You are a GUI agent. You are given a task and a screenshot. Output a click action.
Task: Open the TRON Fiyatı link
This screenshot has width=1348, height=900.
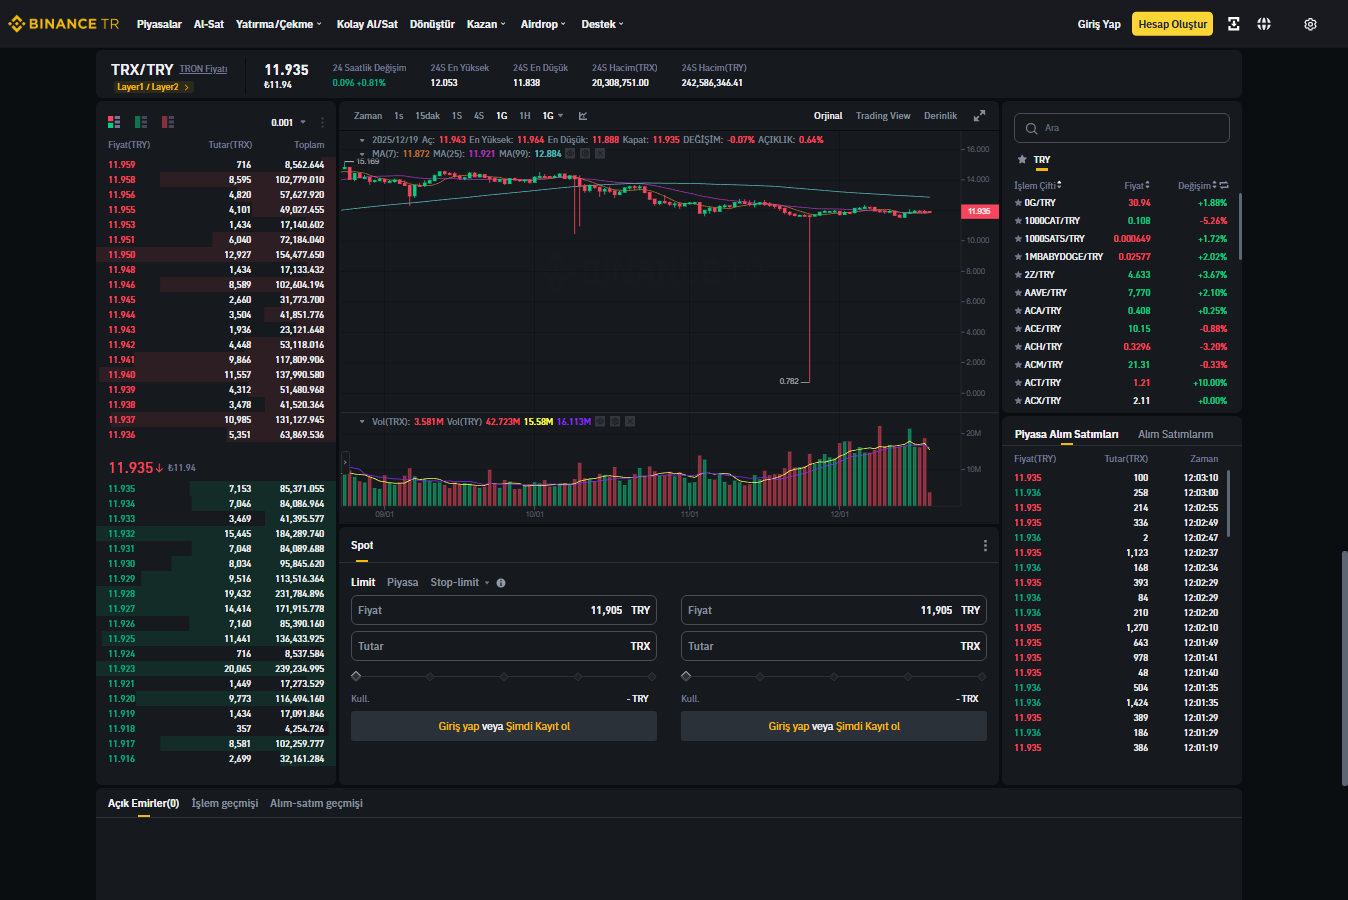click(203, 69)
